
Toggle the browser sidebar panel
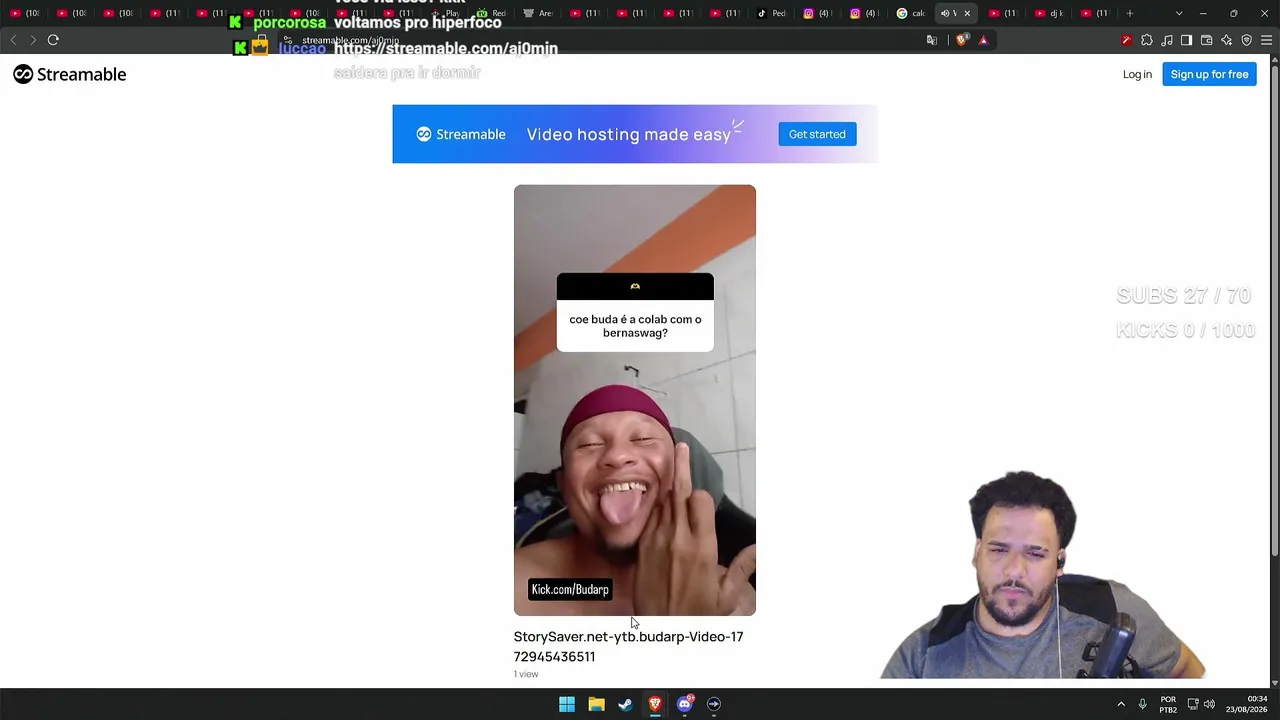[x=1187, y=40]
